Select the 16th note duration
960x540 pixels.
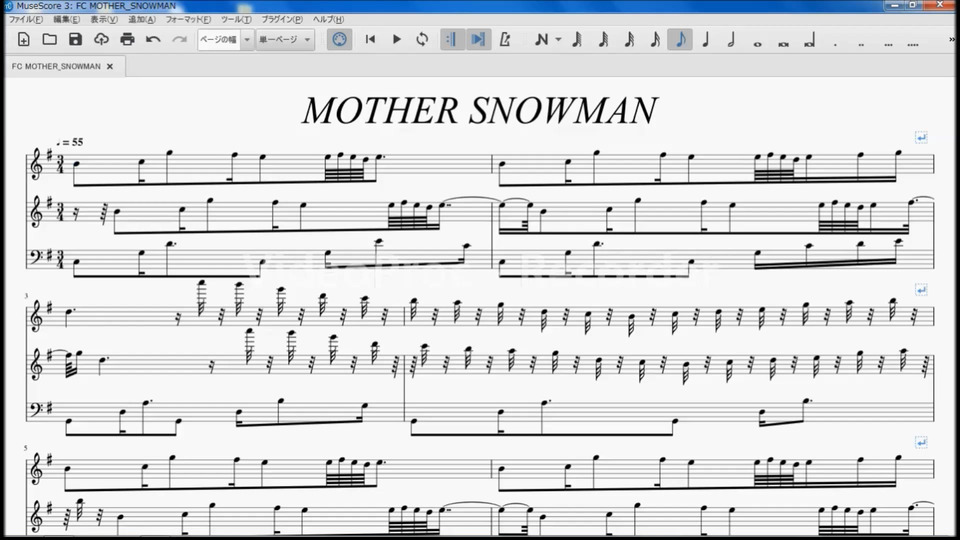click(654, 40)
